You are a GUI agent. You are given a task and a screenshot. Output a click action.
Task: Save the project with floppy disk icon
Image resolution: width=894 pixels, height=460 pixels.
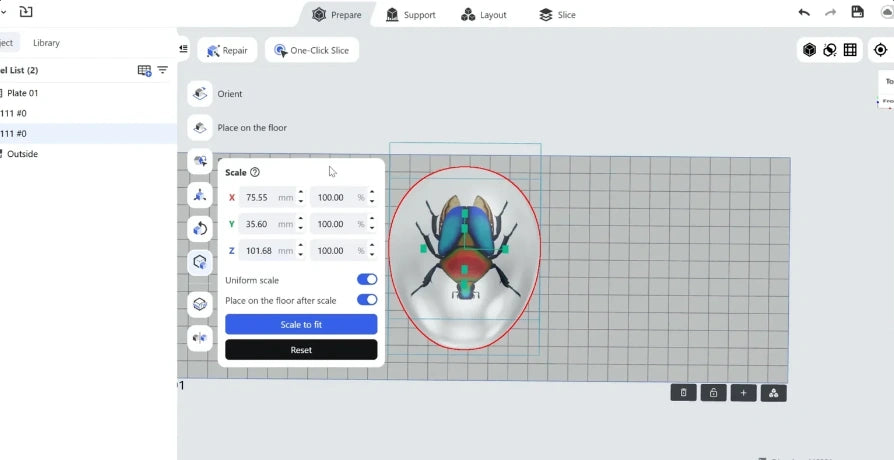tap(857, 12)
